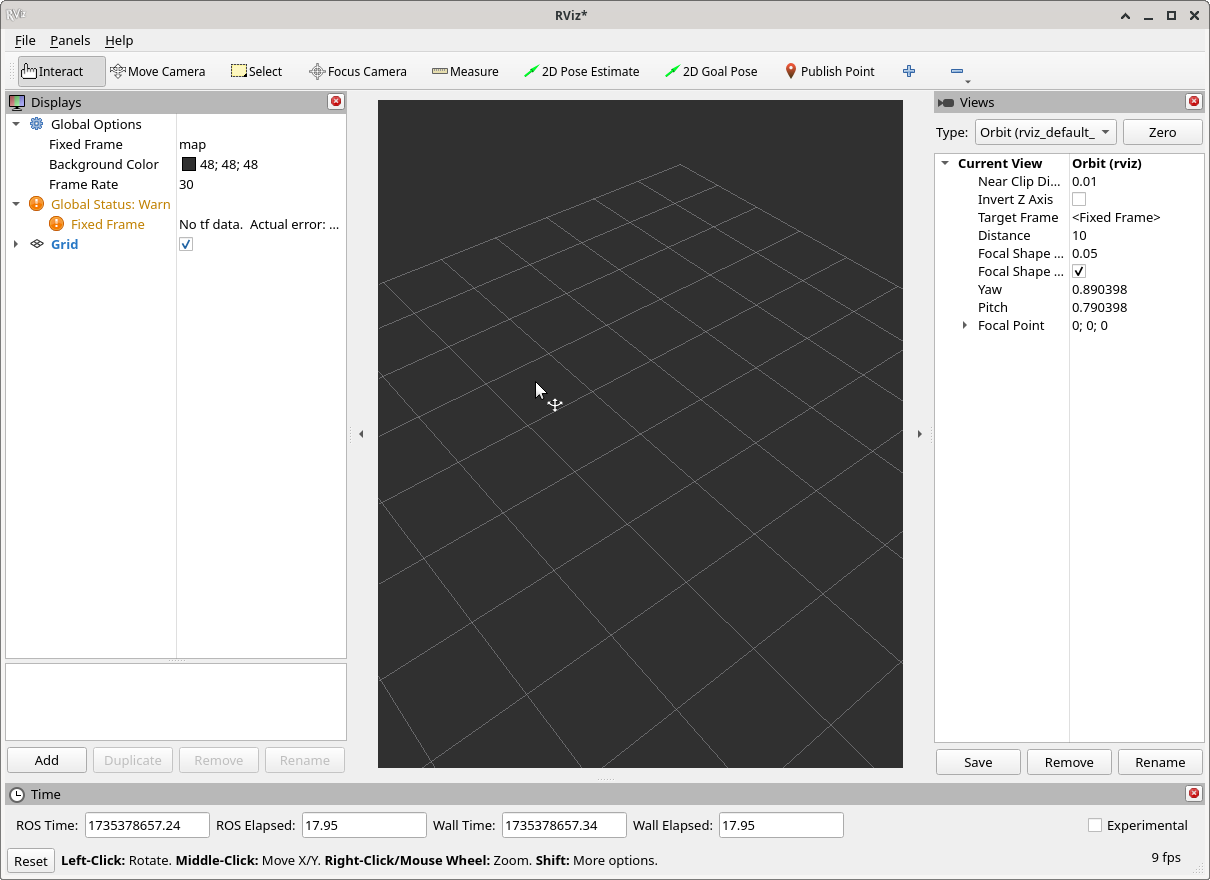Click the Time panel clock icon
Viewport: 1210px width, 880px height.
17,794
